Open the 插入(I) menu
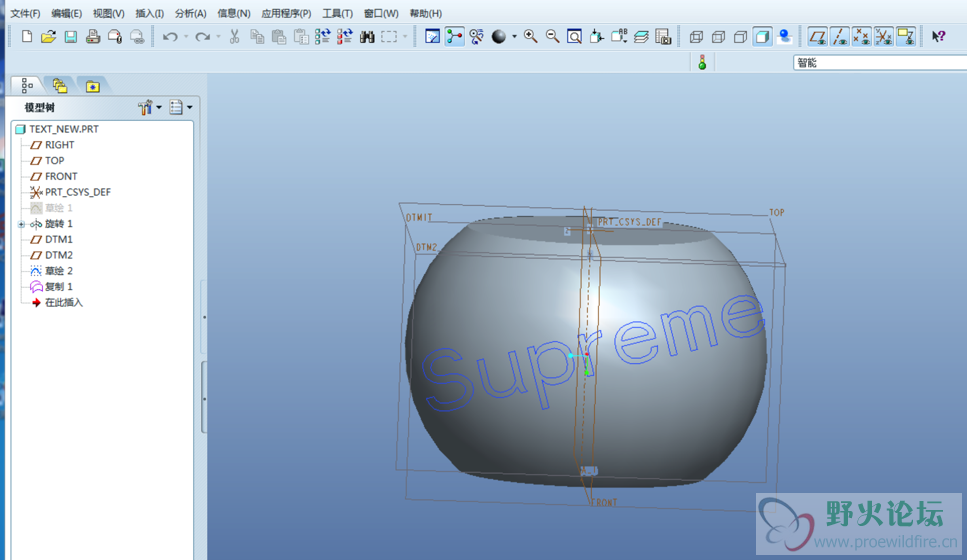Viewport: 967px width, 560px height. pos(149,14)
